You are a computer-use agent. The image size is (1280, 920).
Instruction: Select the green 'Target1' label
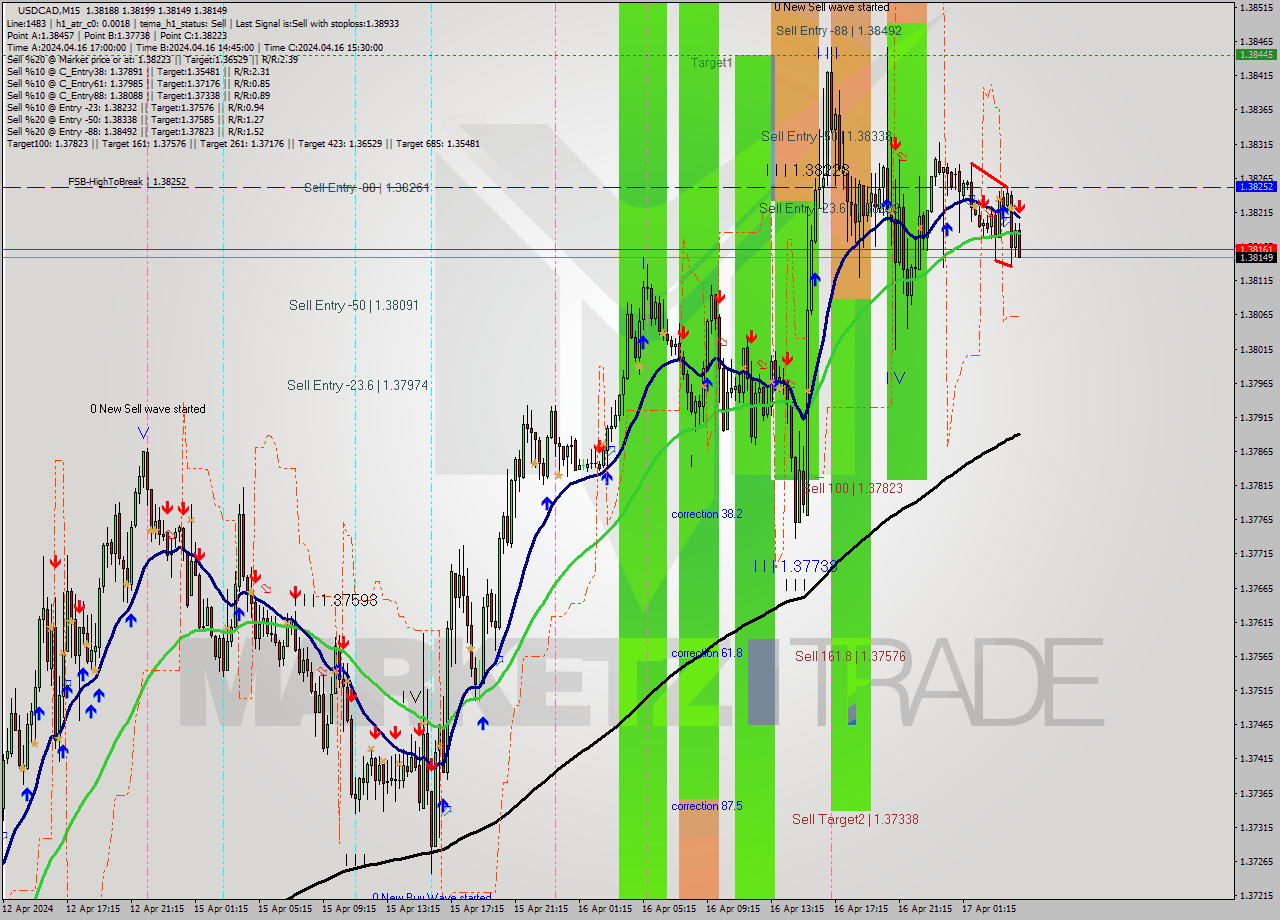point(711,62)
